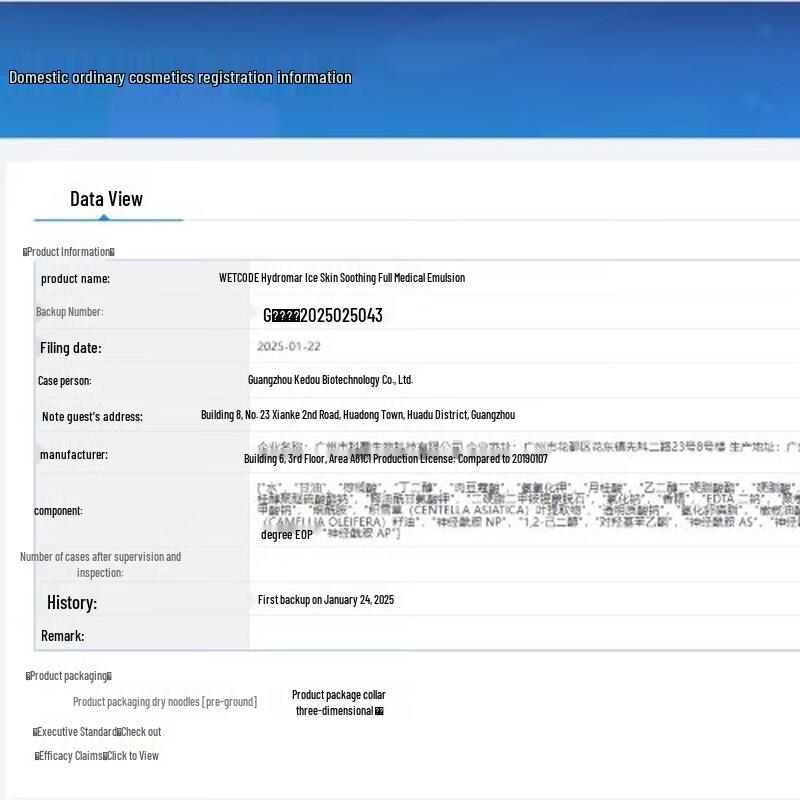Click the empty supervision and inspection cases field
The width and height of the screenshot is (800, 800).
[520, 565]
